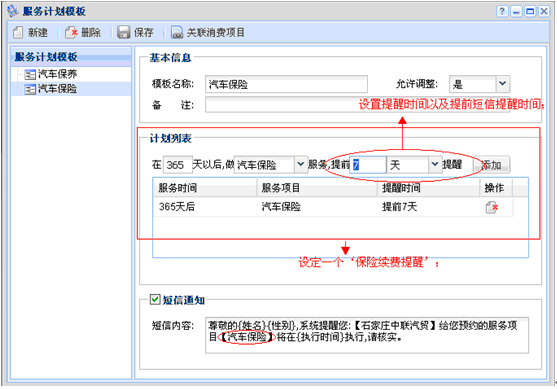Image resolution: width=557 pixels, height=389 pixels.
Task: Select 汽车保险 in the template tree
Action: click(x=57, y=88)
